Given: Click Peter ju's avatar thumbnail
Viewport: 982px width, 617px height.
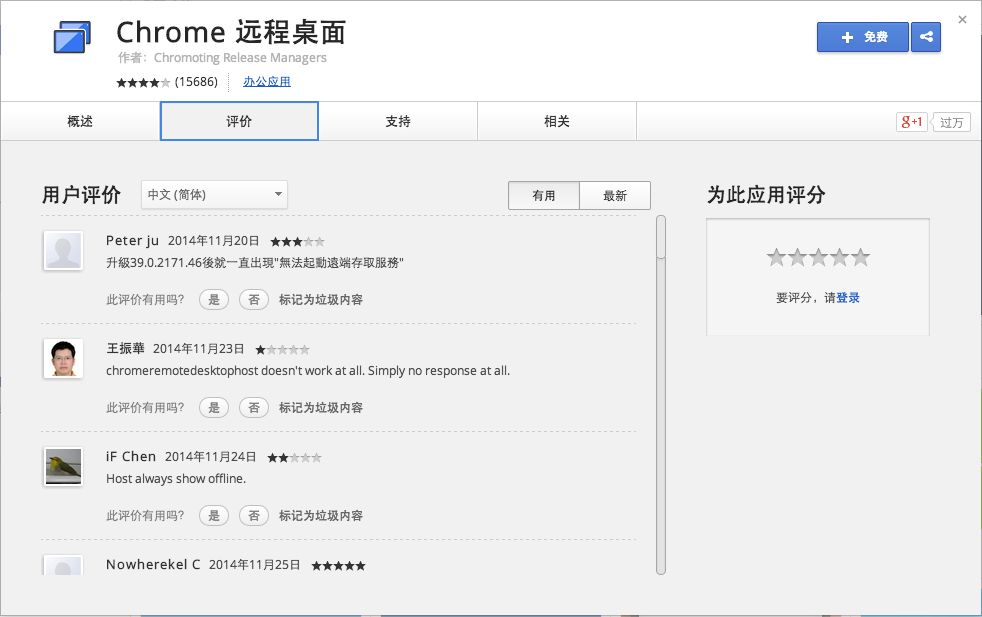Looking at the screenshot, I should click(63, 251).
